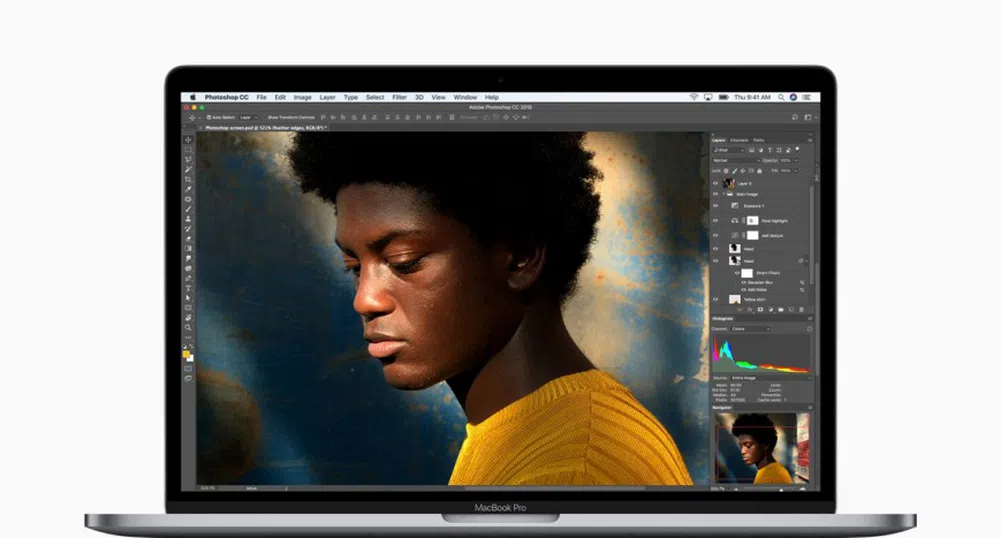
Task: Open the Layers panel options menu
Action: coord(809,140)
